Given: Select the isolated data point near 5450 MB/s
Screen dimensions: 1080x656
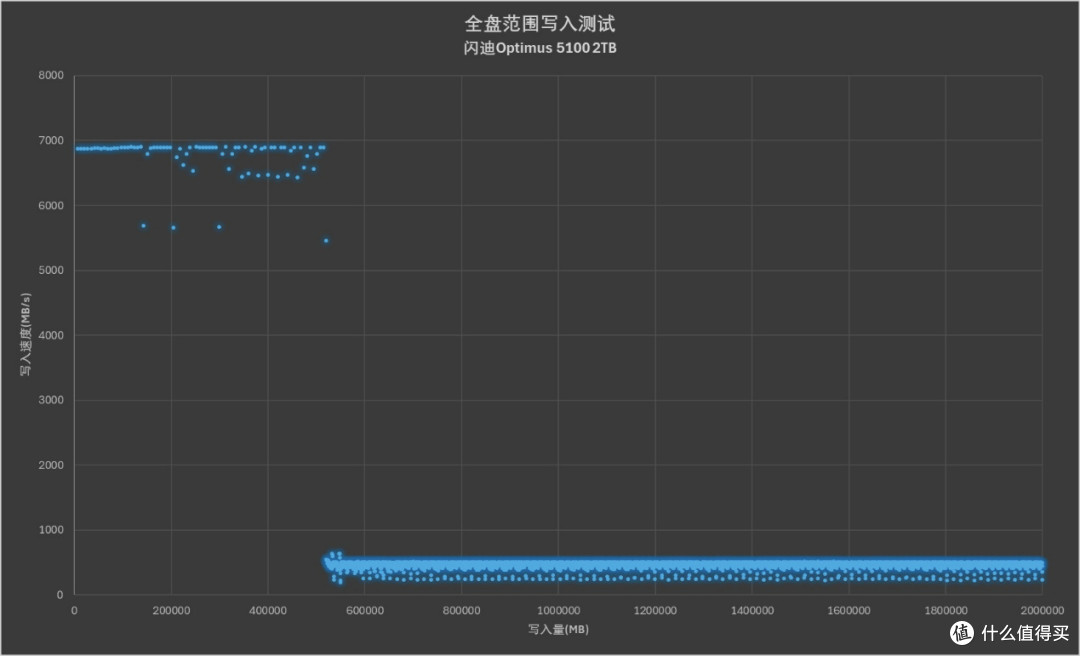Looking at the screenshot, I should (326, 240).
